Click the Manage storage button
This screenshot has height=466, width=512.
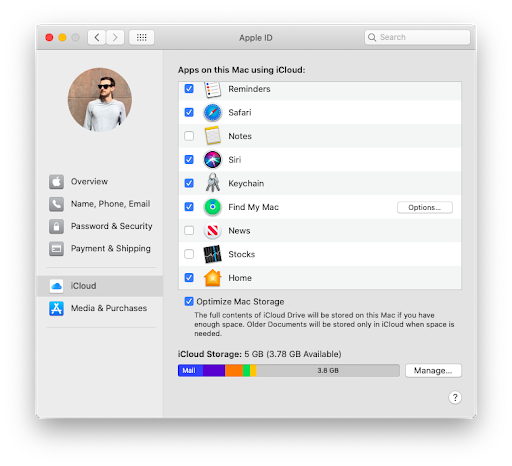(x=433, y=371)
